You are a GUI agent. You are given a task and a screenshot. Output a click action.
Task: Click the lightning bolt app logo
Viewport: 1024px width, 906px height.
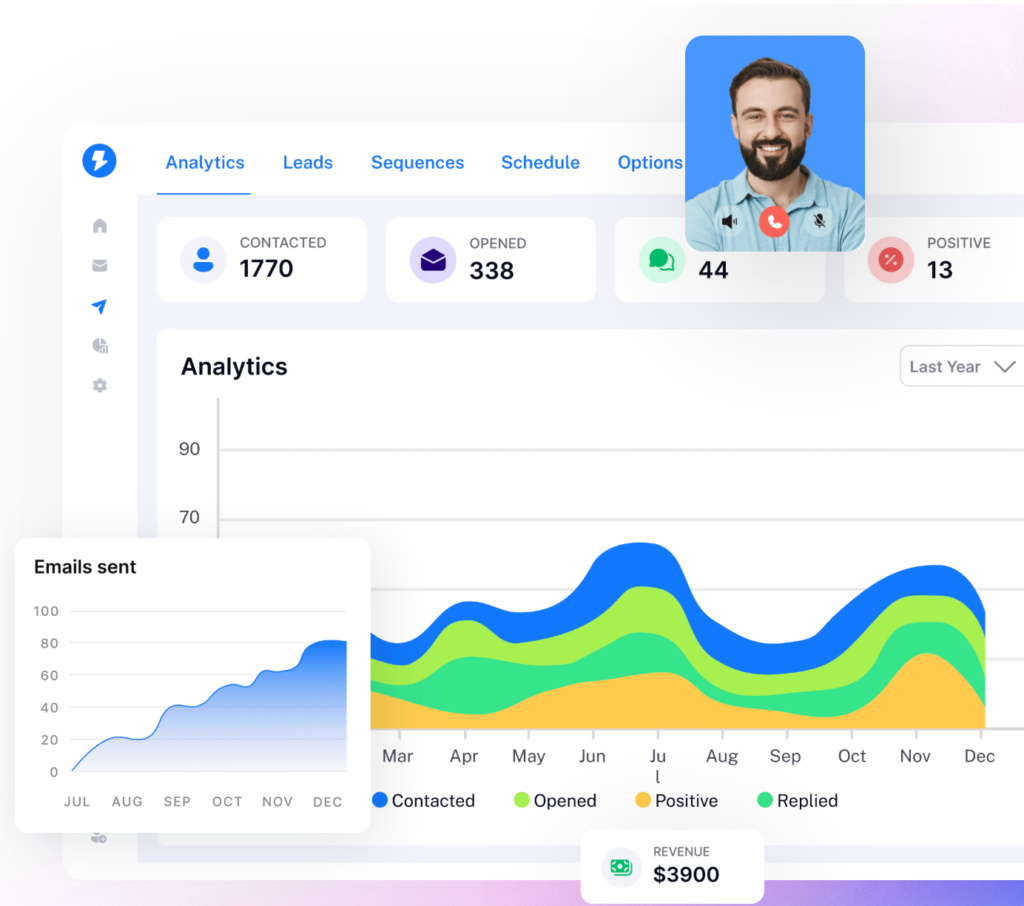99,161
